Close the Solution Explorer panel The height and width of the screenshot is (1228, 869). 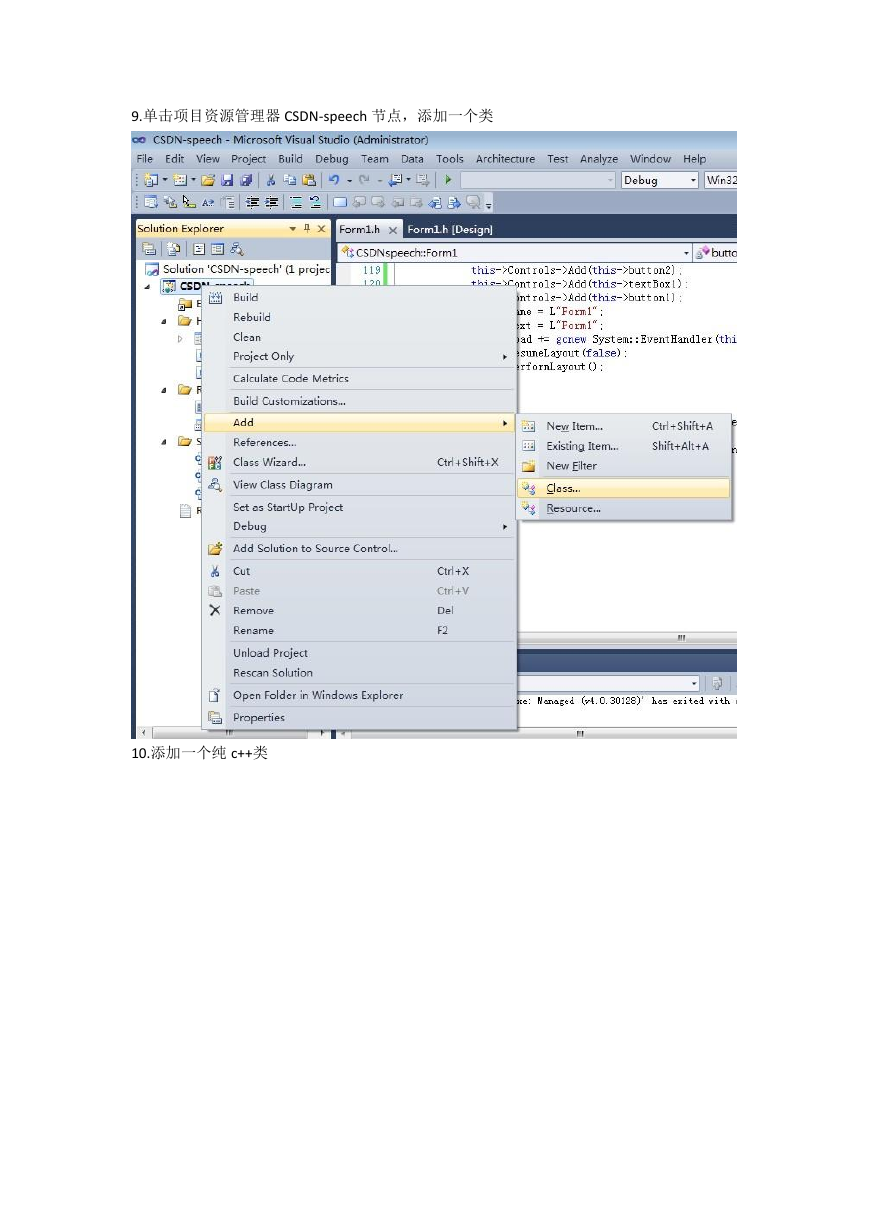(321, 229)
